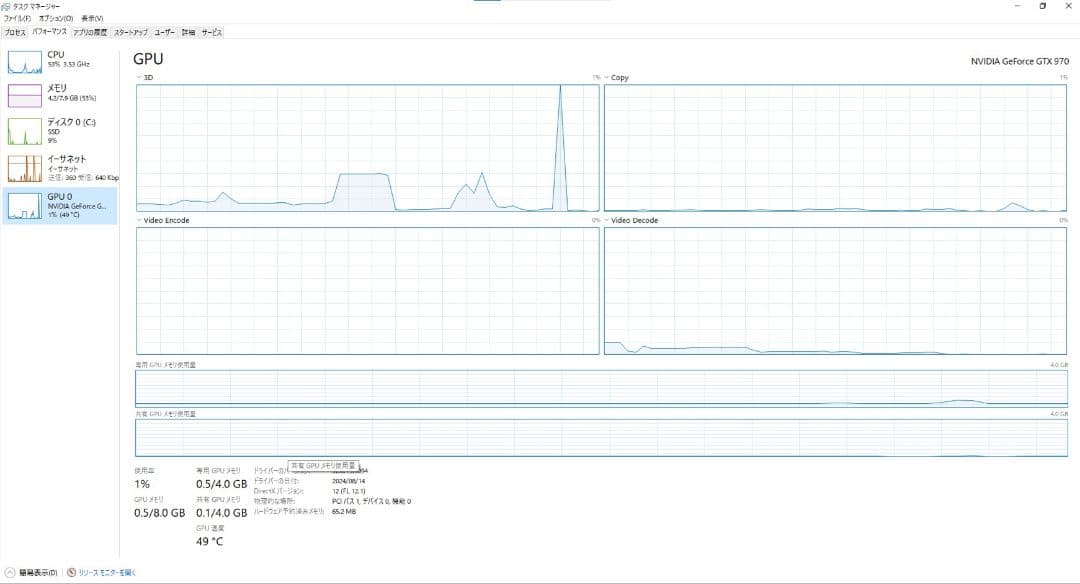Switch to the サービス tab
1080x584 pixels.
tap(212, 32)
